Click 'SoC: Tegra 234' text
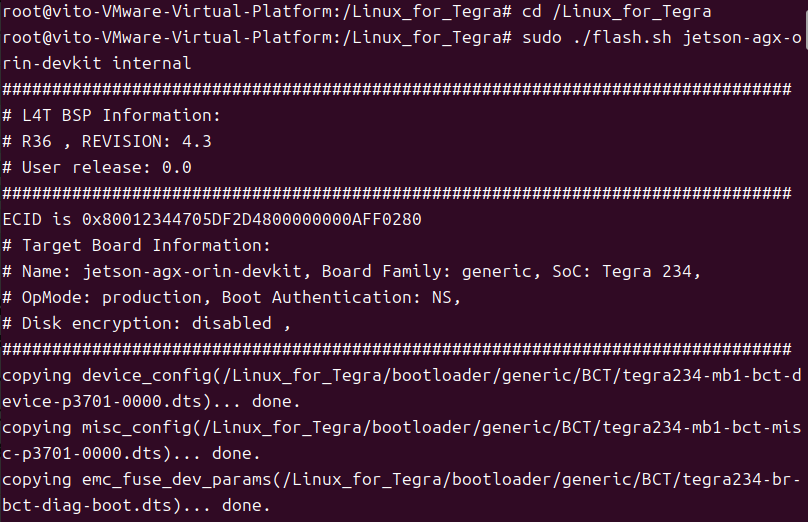This screenshot has height=522, width=808. pos(622,272)
